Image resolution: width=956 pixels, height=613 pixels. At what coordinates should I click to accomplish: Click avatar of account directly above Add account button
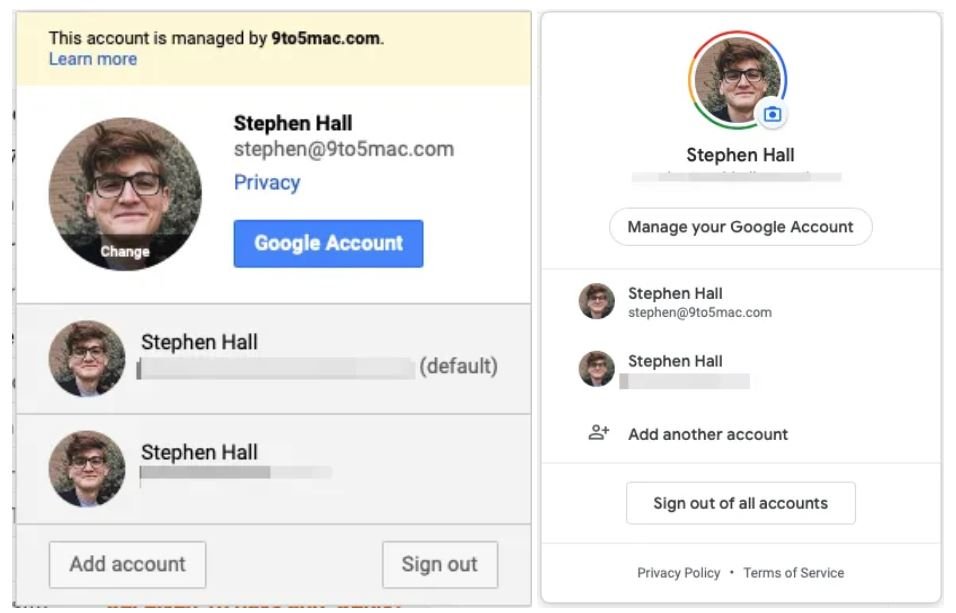pyautogui.click(x=87, y=469)
